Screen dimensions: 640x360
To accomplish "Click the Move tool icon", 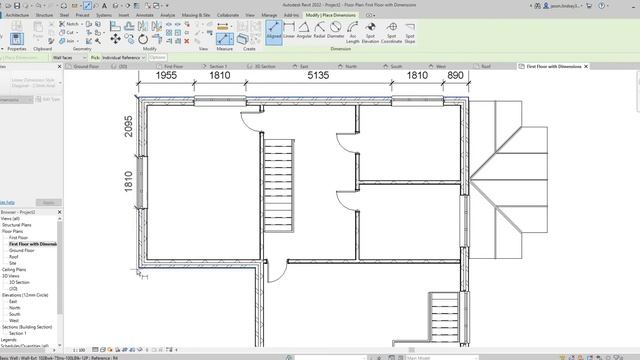I will point(116,39).
